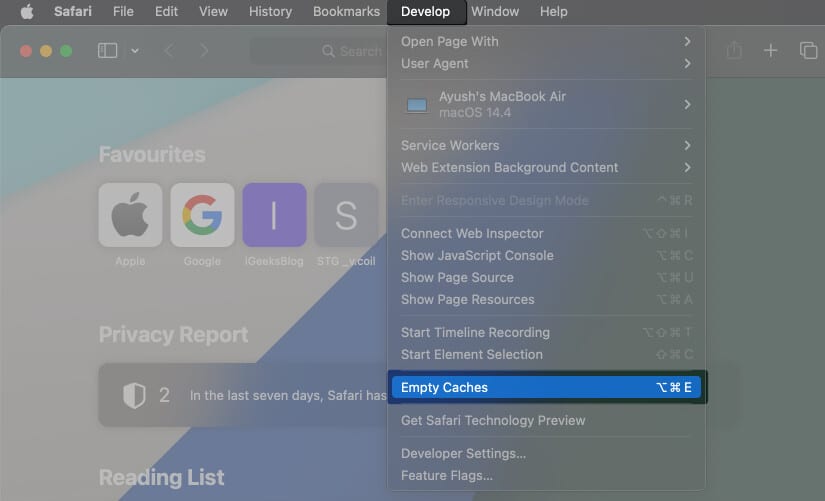Open the History menu
The image size is (825, 501).
pyautogui.click(x=270, y=11)
